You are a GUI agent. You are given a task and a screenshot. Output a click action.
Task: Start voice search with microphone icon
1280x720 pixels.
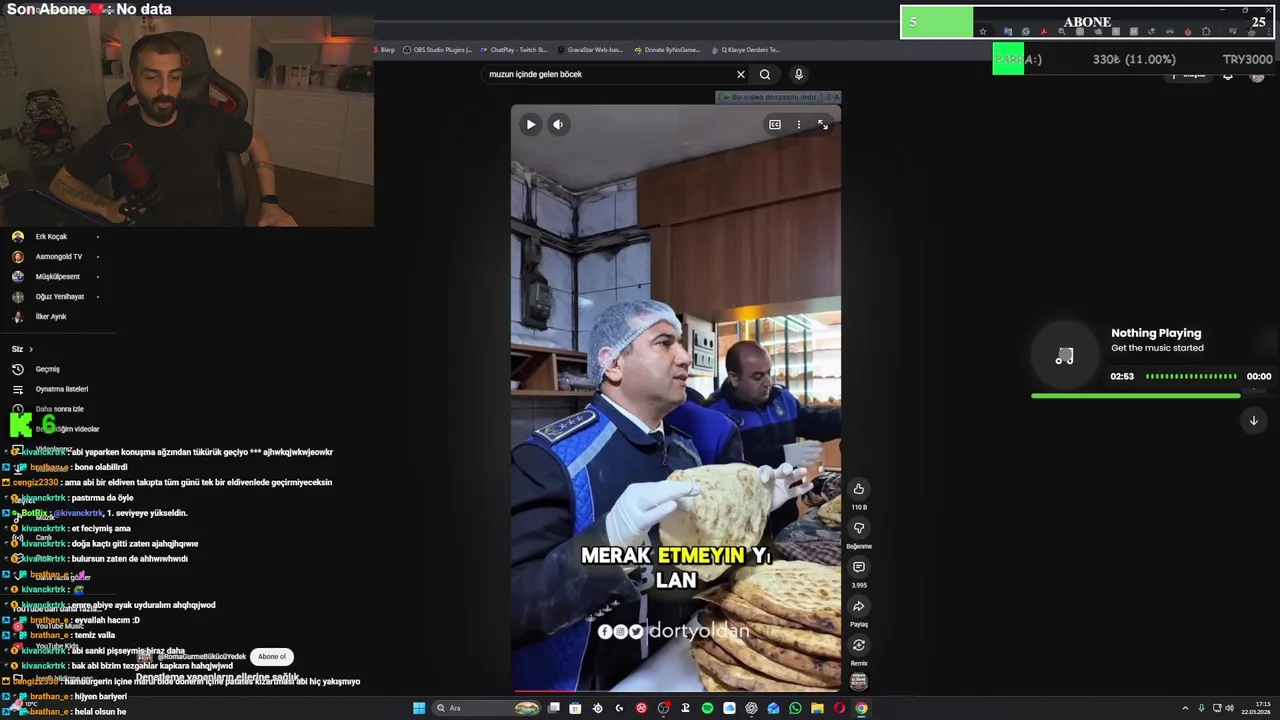coord(798,74)
